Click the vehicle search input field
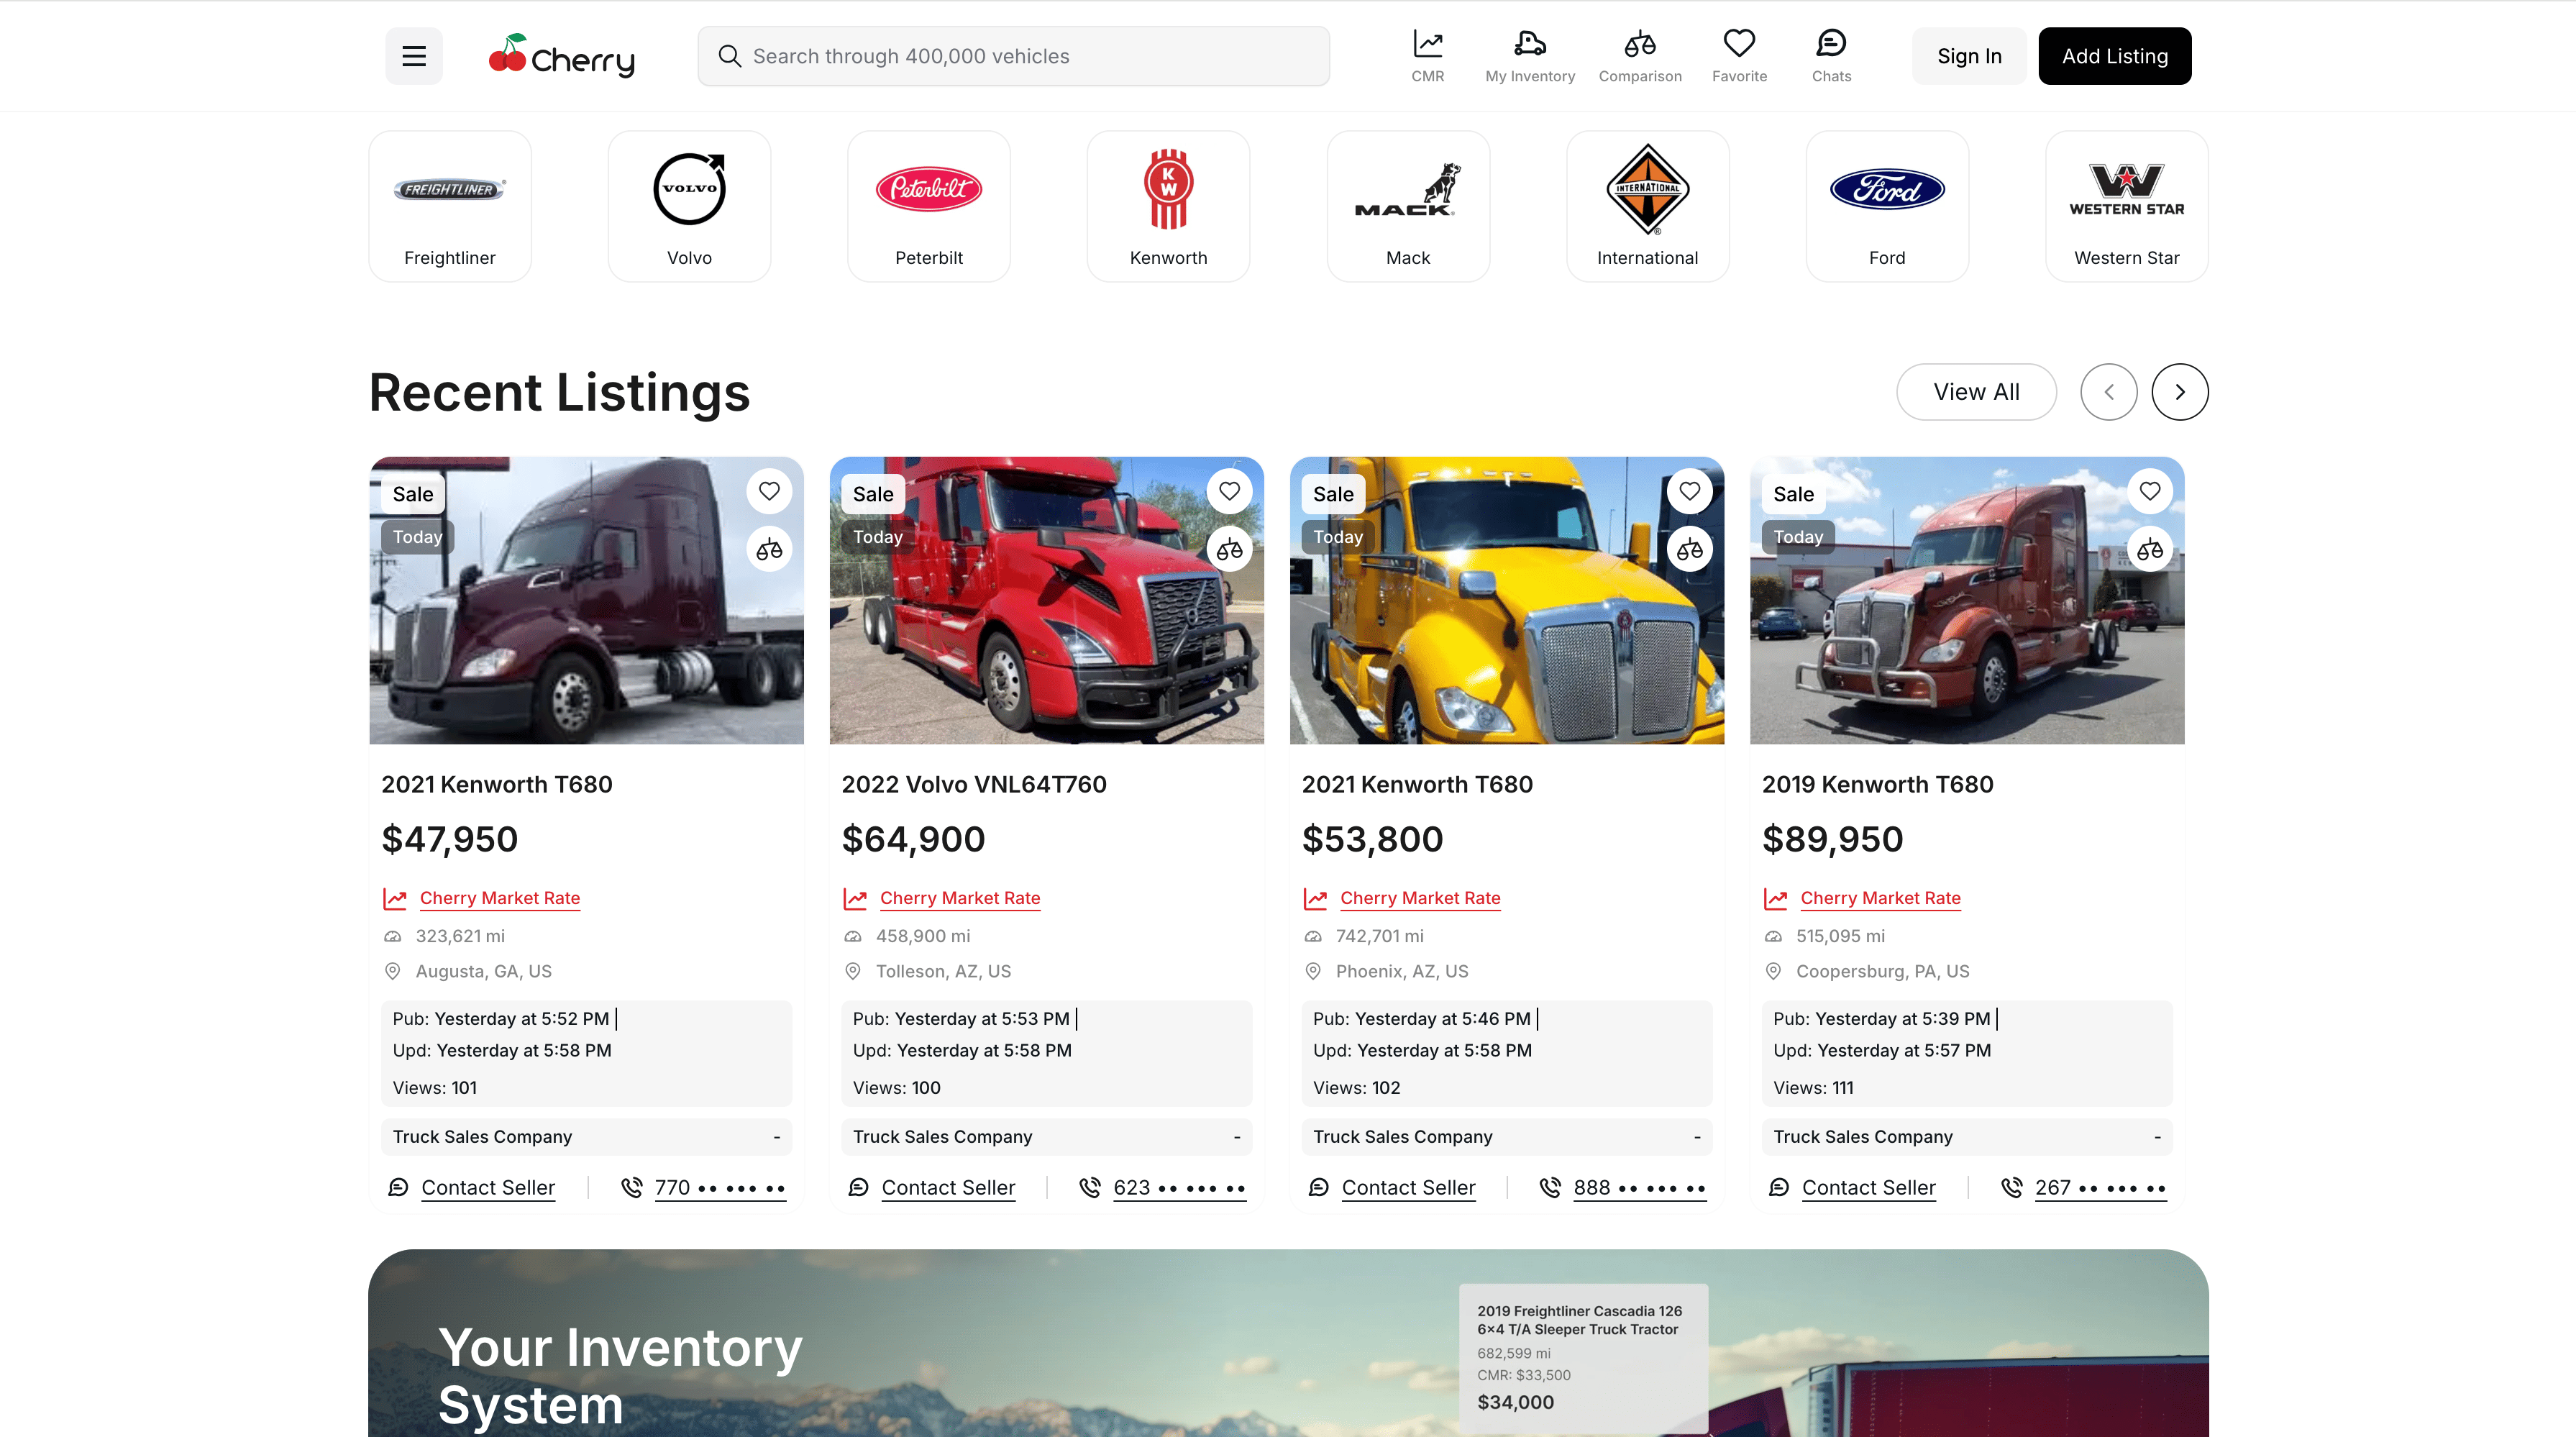 point(1012,56)
